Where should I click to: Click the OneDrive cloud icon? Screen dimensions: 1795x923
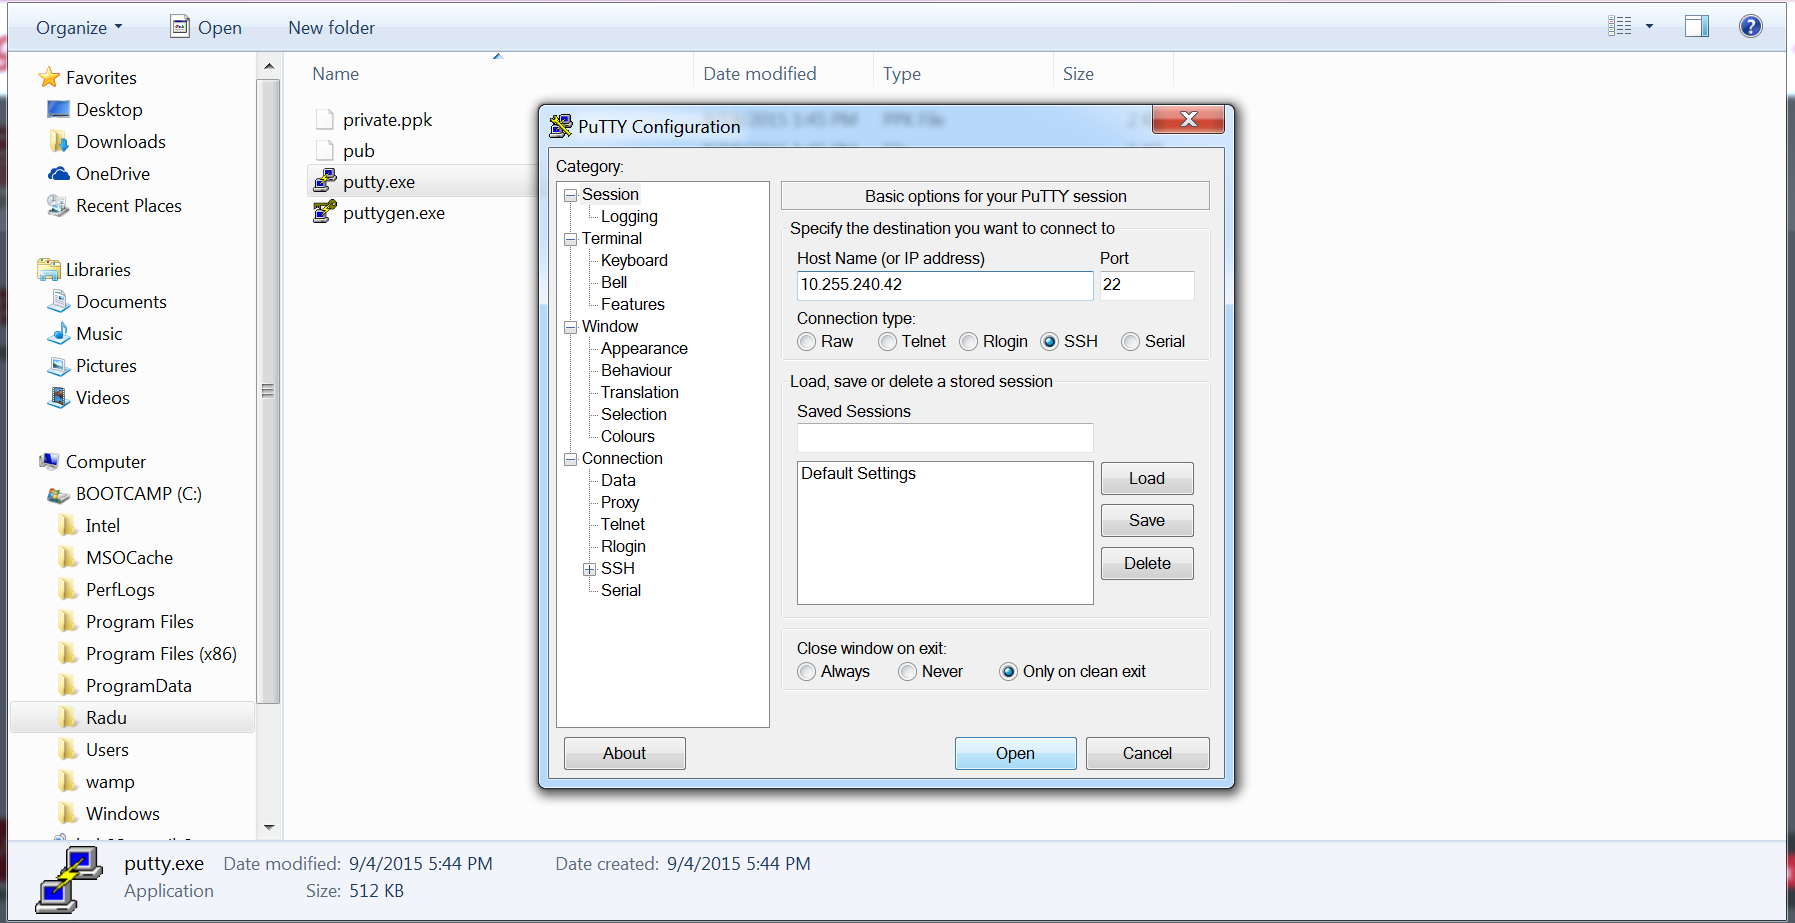point(59,174)
